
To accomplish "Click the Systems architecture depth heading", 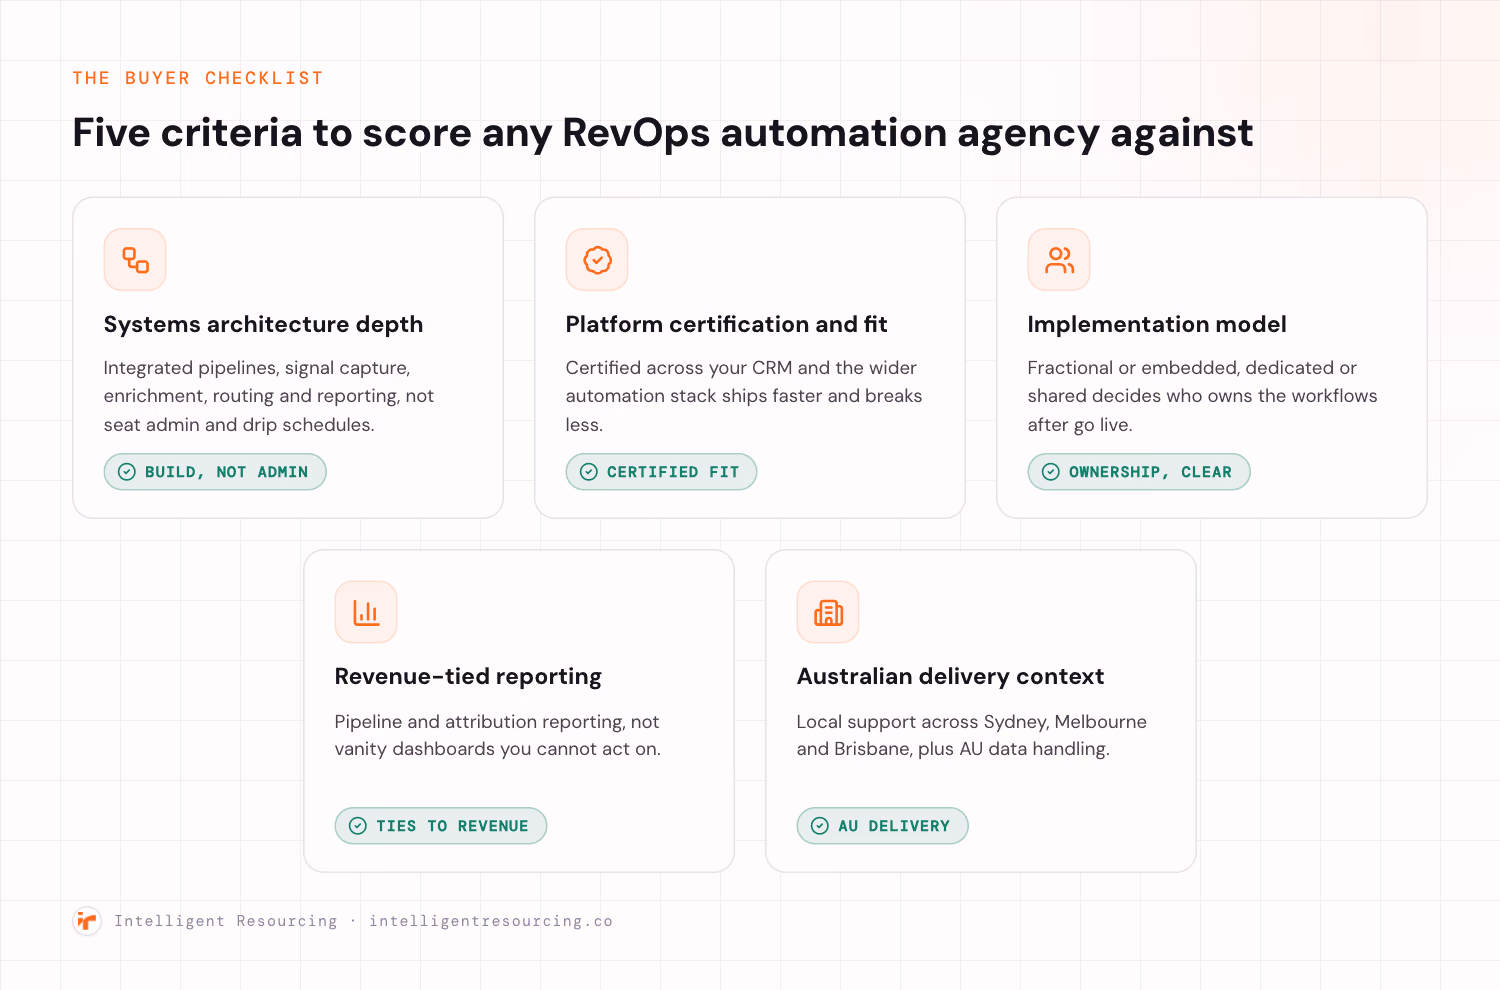I will point(263,325).
